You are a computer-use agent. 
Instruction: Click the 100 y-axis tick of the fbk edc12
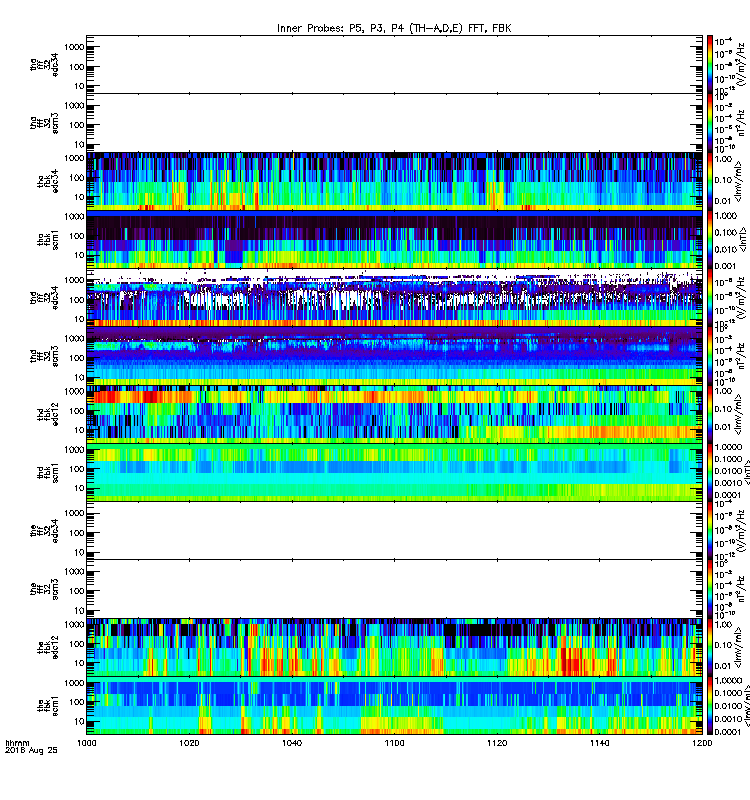pos(77,644)
